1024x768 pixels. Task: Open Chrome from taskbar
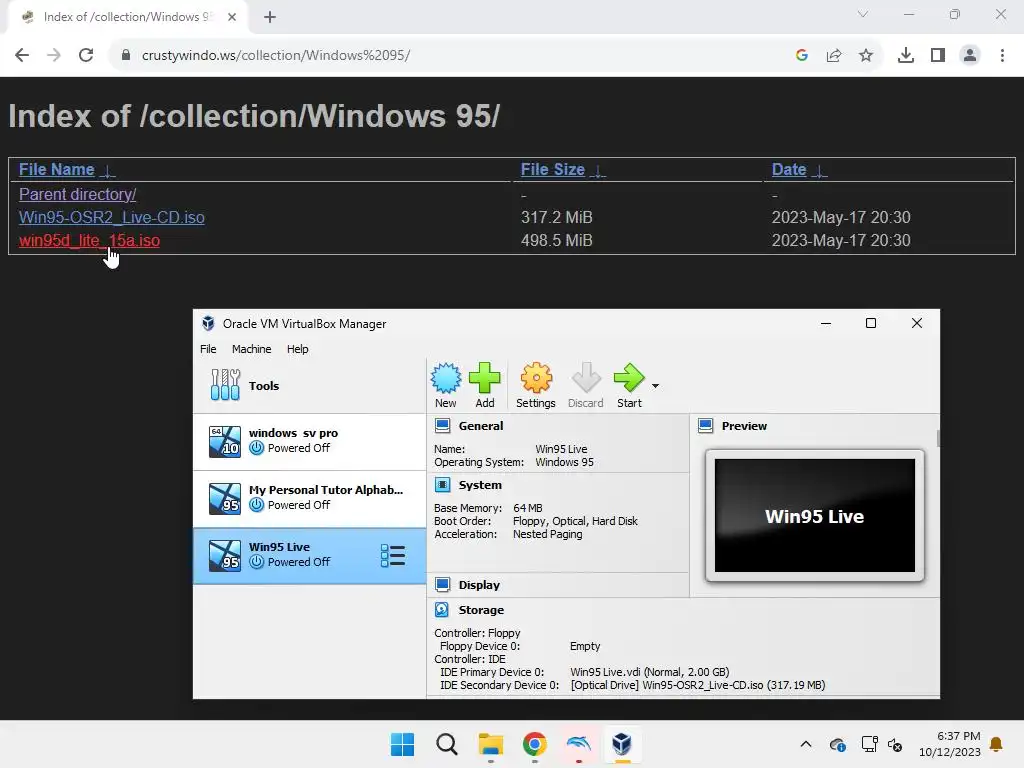[x=534, y=744]
